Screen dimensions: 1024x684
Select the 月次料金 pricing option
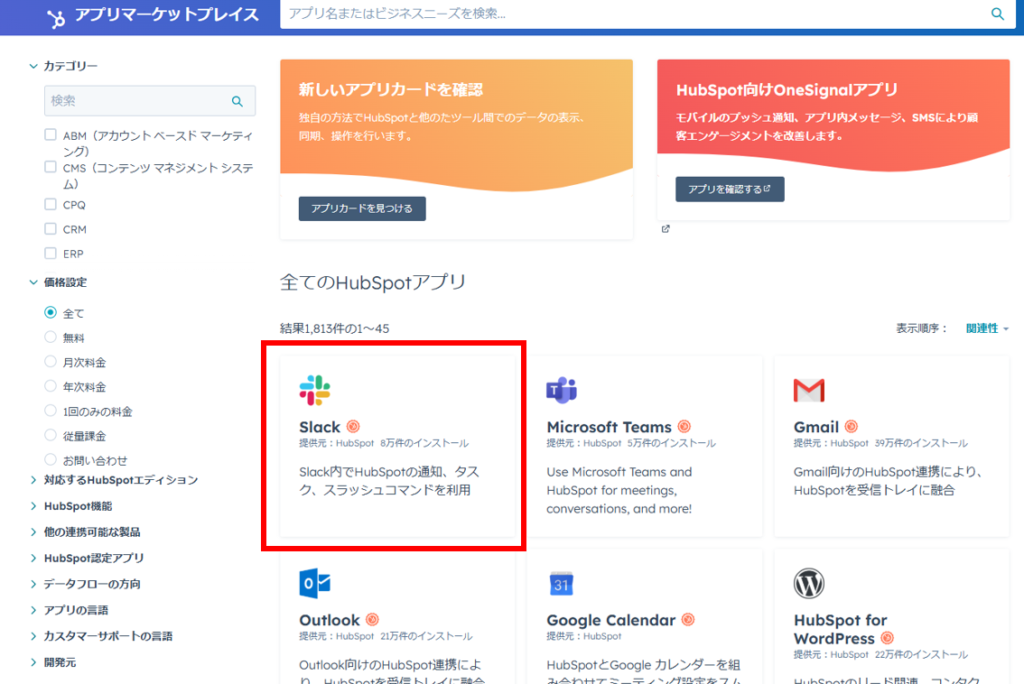(x=50, y=361)
